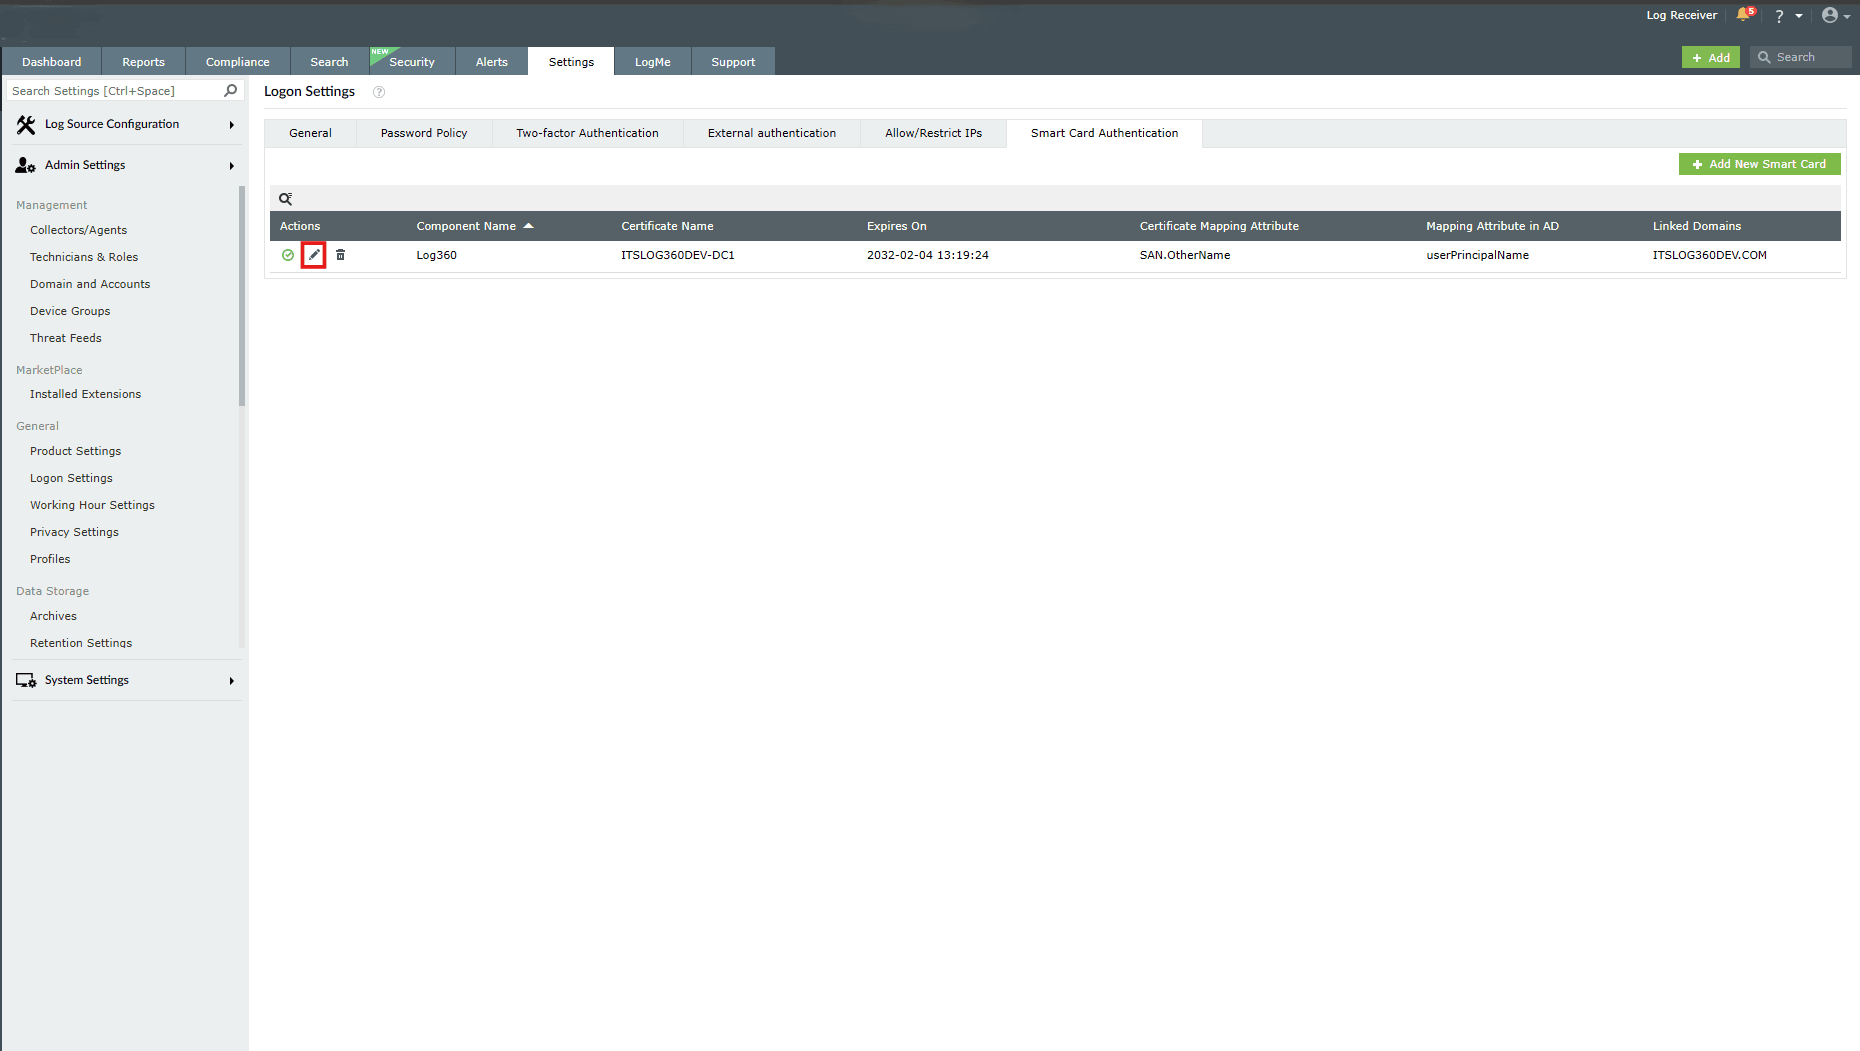Screen dimensions: 1860x1051
Task: Open the Reports tab
Action: pyautogui.click(x=143, y=61)
